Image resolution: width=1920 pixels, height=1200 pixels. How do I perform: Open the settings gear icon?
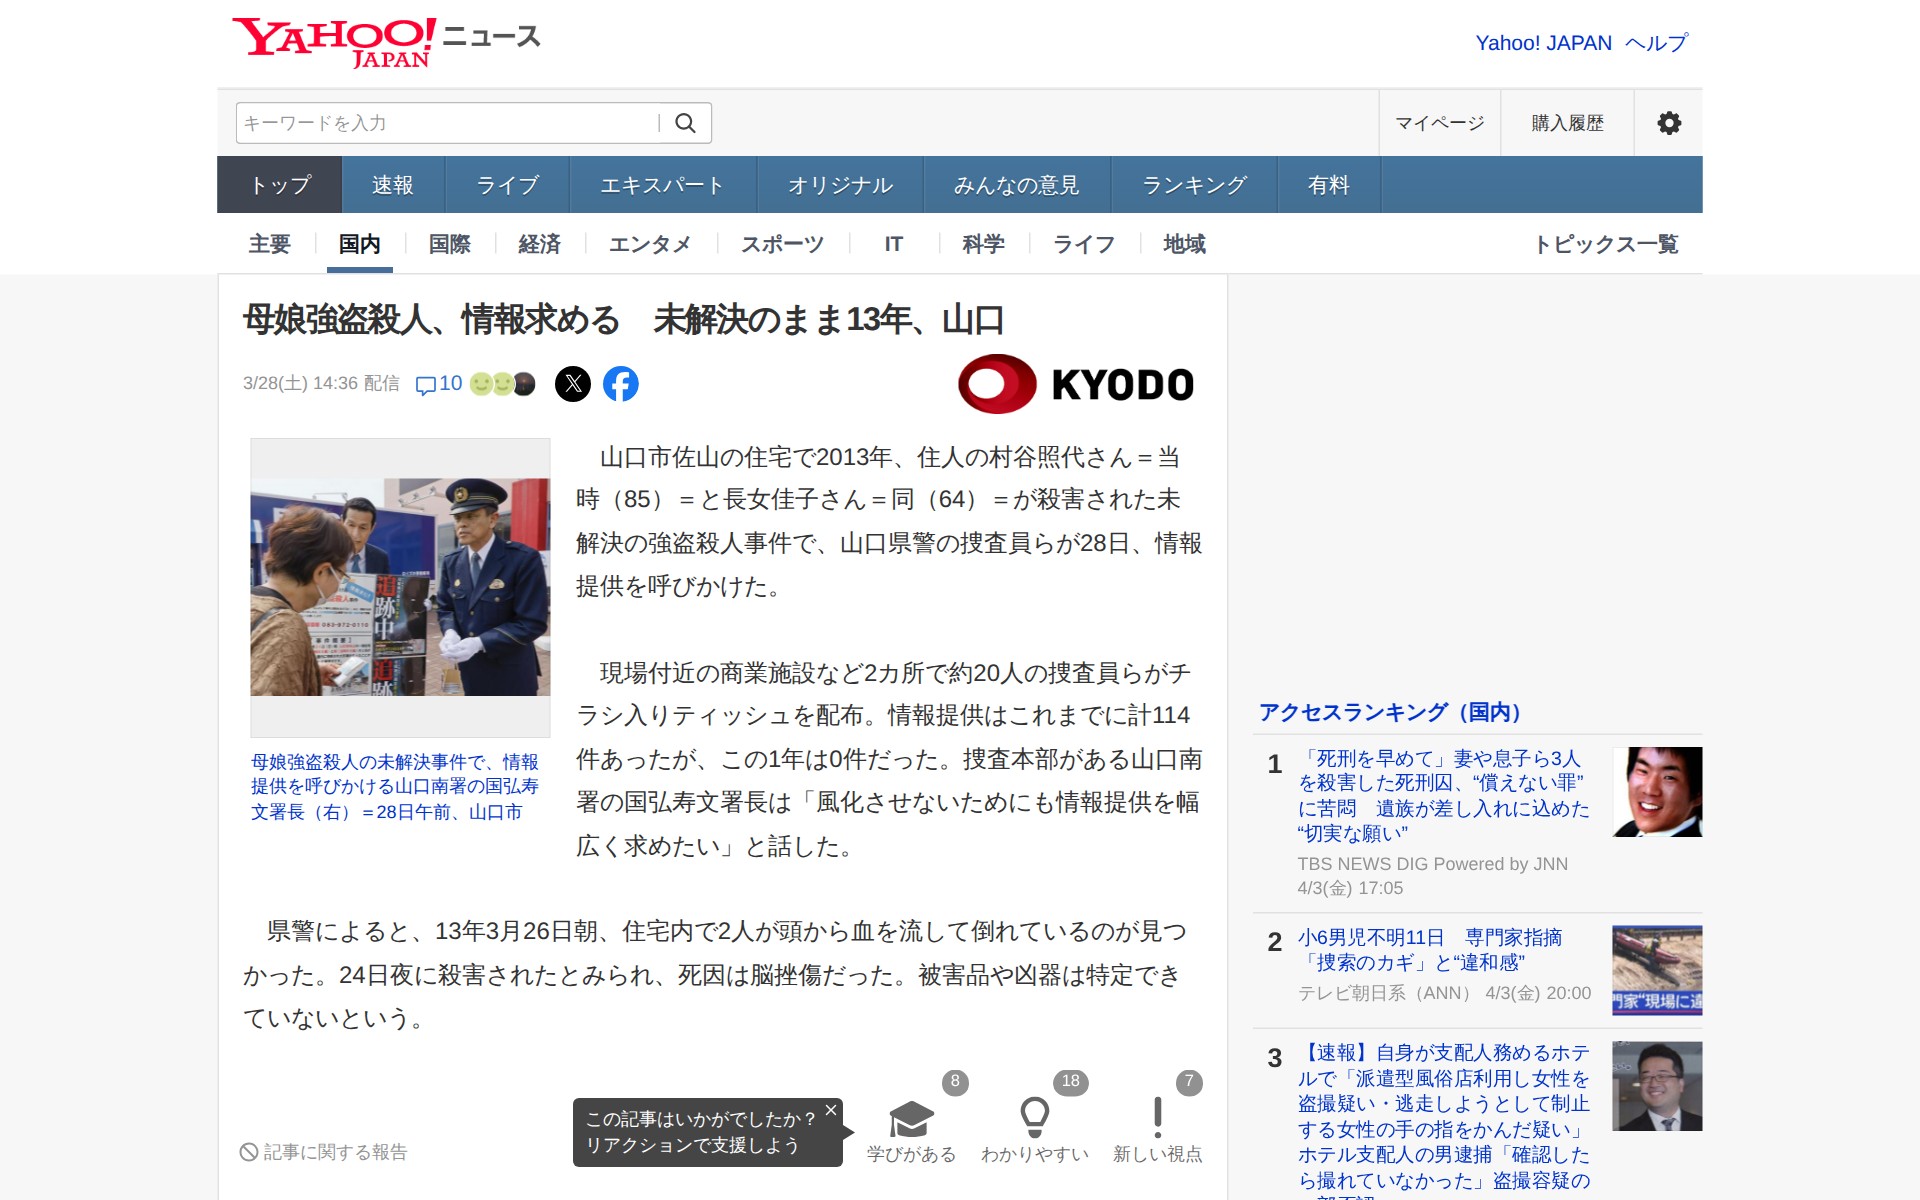coord(1668,123)
